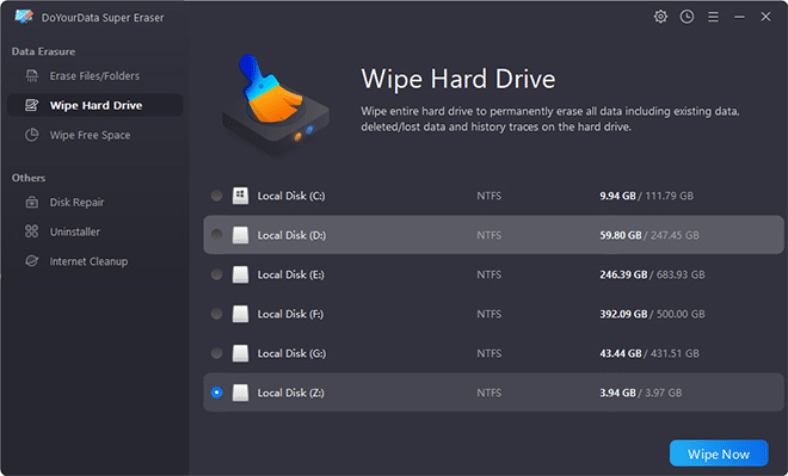Click the Uninstaller four-circles icon
The height and width of the screenshot is (476, 788).
32,231
